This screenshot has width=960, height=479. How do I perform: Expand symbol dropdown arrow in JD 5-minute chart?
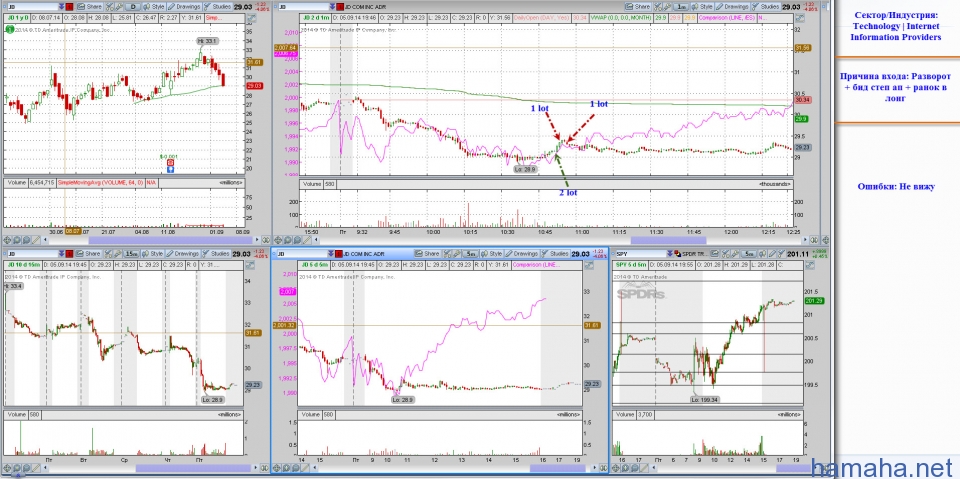tap(331, 254)
